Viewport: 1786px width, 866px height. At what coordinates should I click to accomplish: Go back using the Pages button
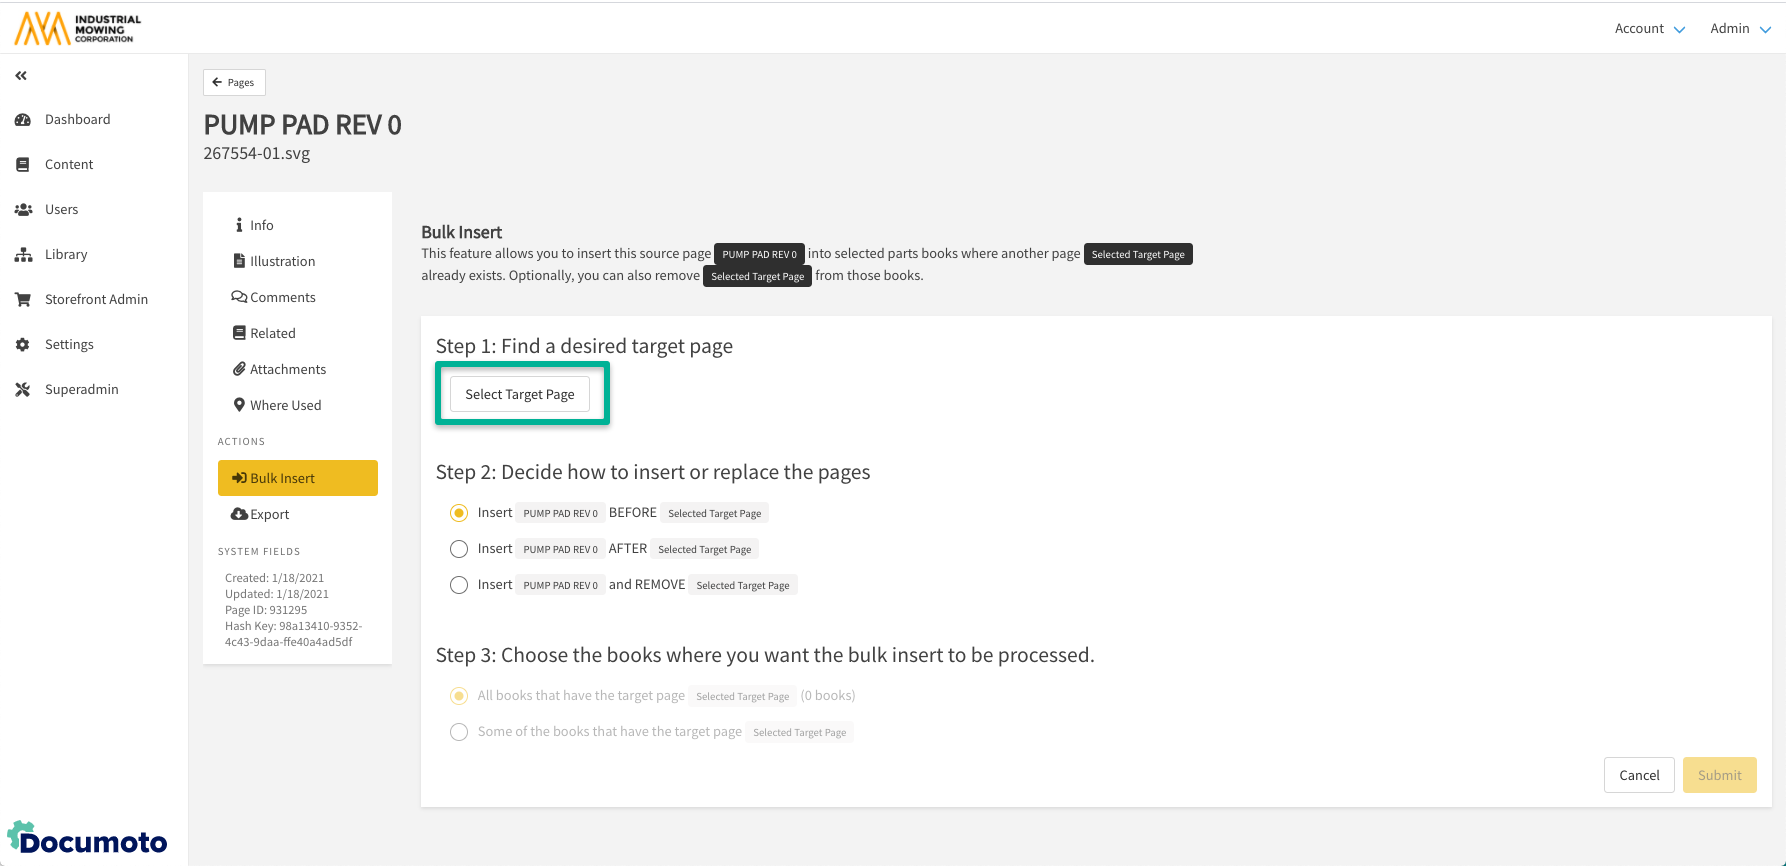[234, 82]
